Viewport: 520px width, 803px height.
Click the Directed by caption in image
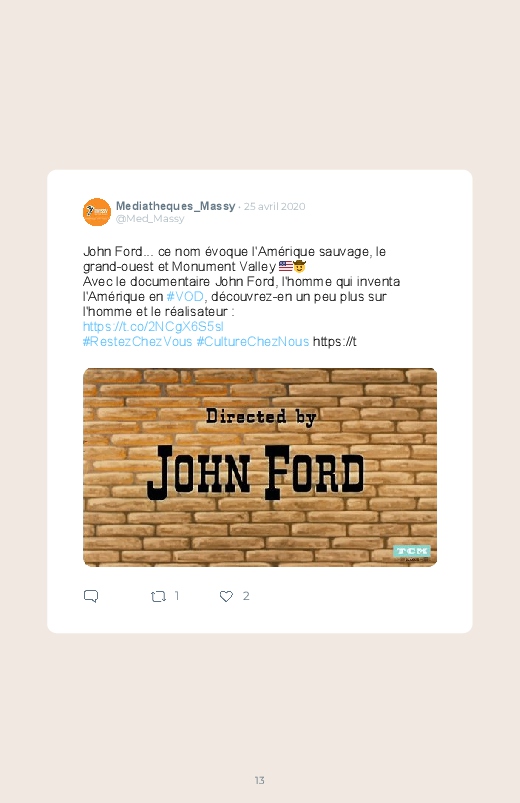(x=261, y=417)
